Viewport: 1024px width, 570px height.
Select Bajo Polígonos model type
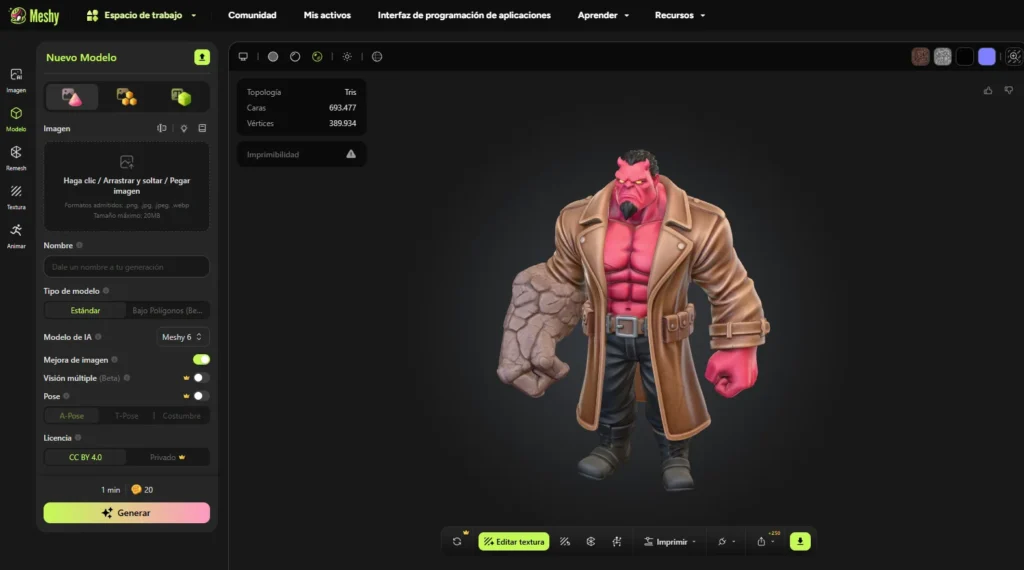[167, 311]
